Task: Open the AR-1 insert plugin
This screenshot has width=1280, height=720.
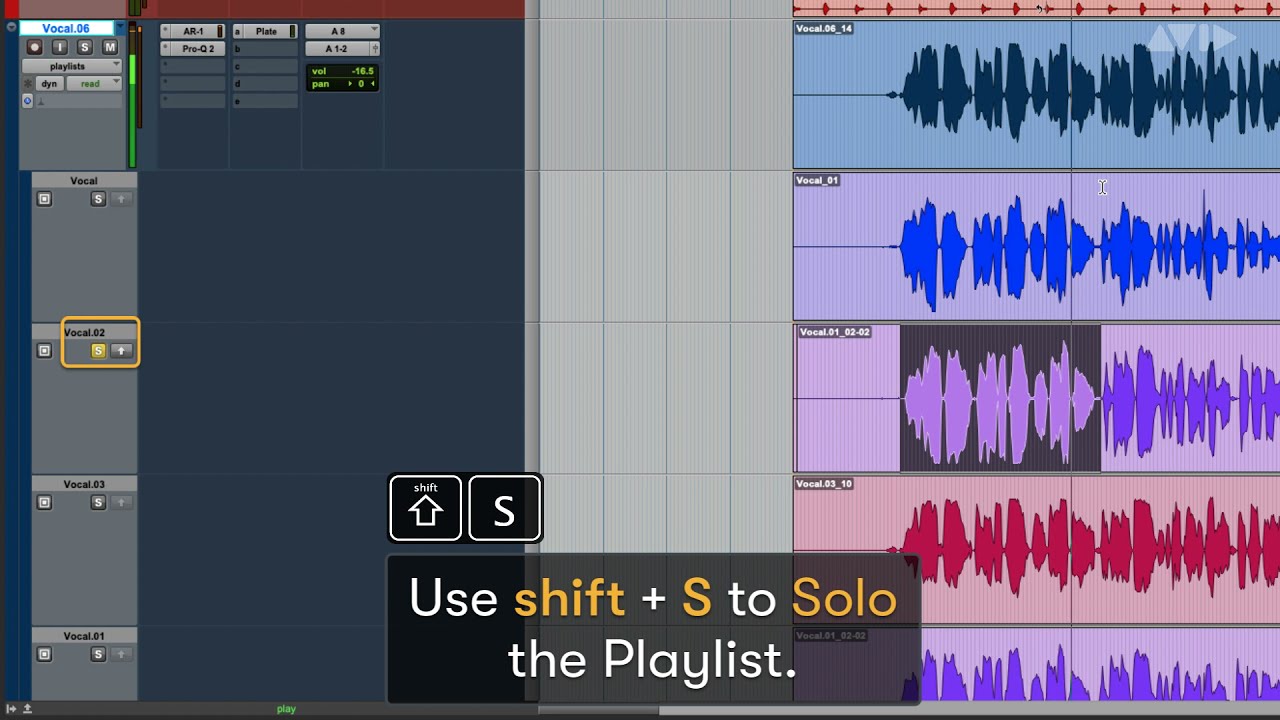Action: (193, 32)
